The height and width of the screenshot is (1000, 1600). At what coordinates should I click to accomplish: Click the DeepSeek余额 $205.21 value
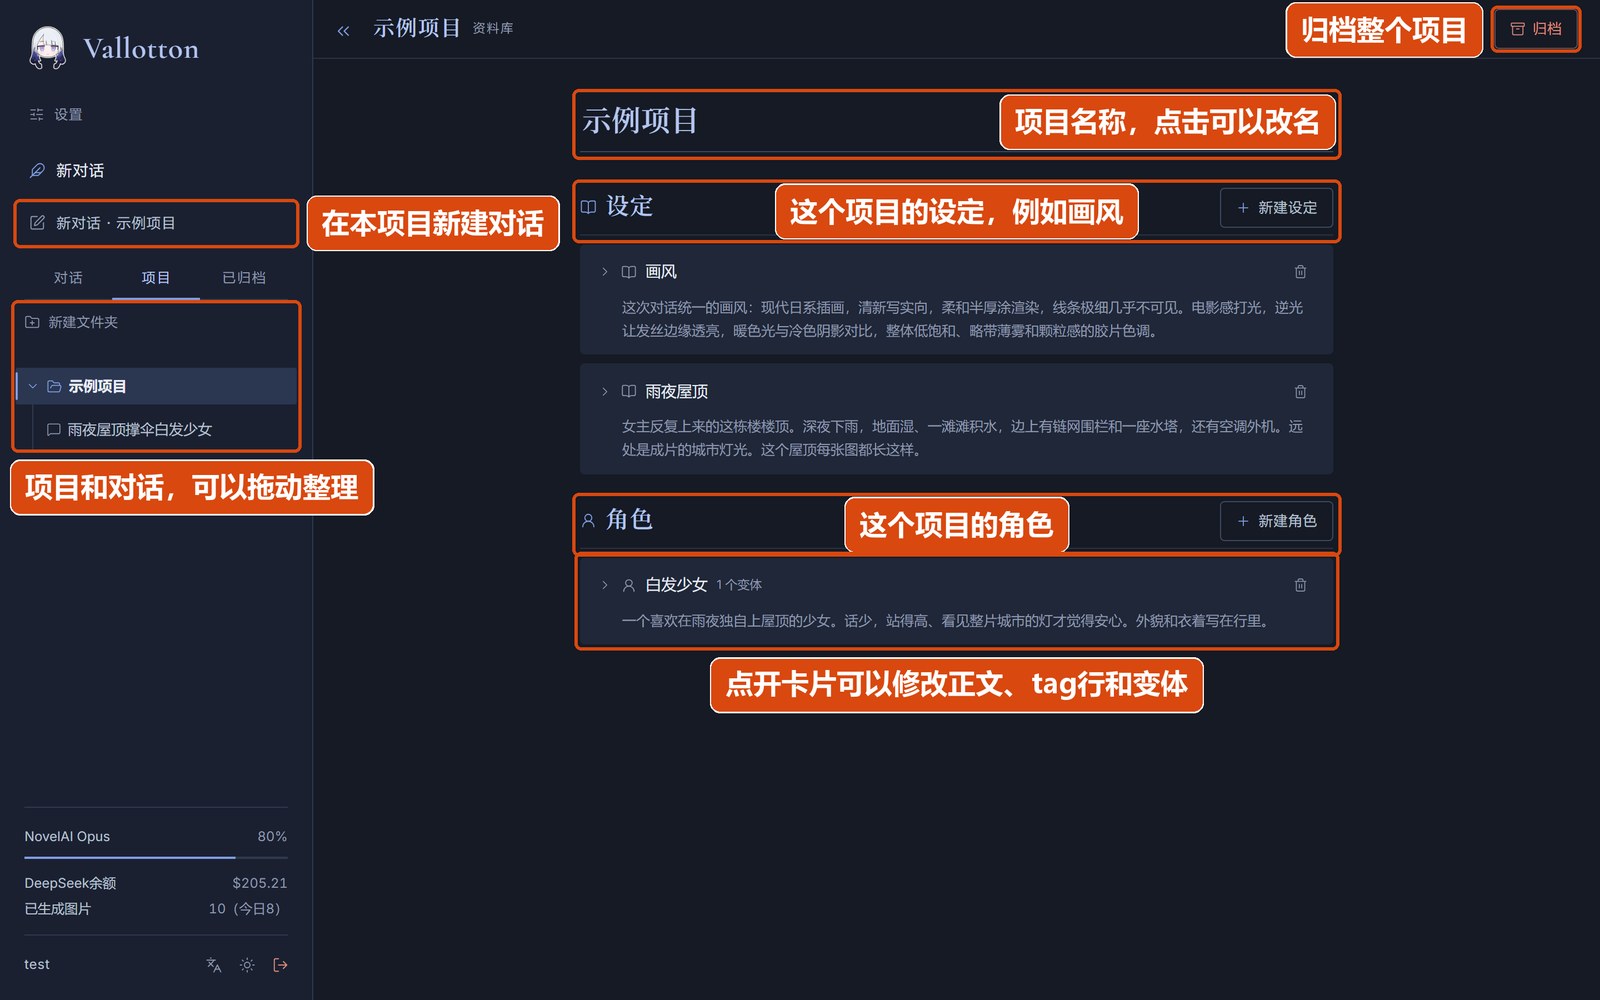[x=260, y=883]
